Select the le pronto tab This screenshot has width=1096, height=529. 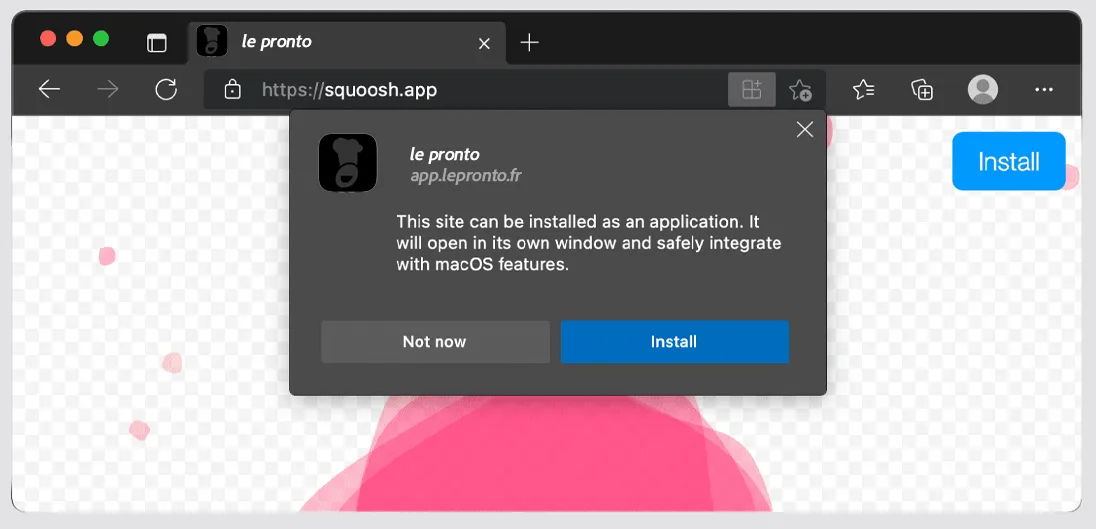click(x=347, y=43)
